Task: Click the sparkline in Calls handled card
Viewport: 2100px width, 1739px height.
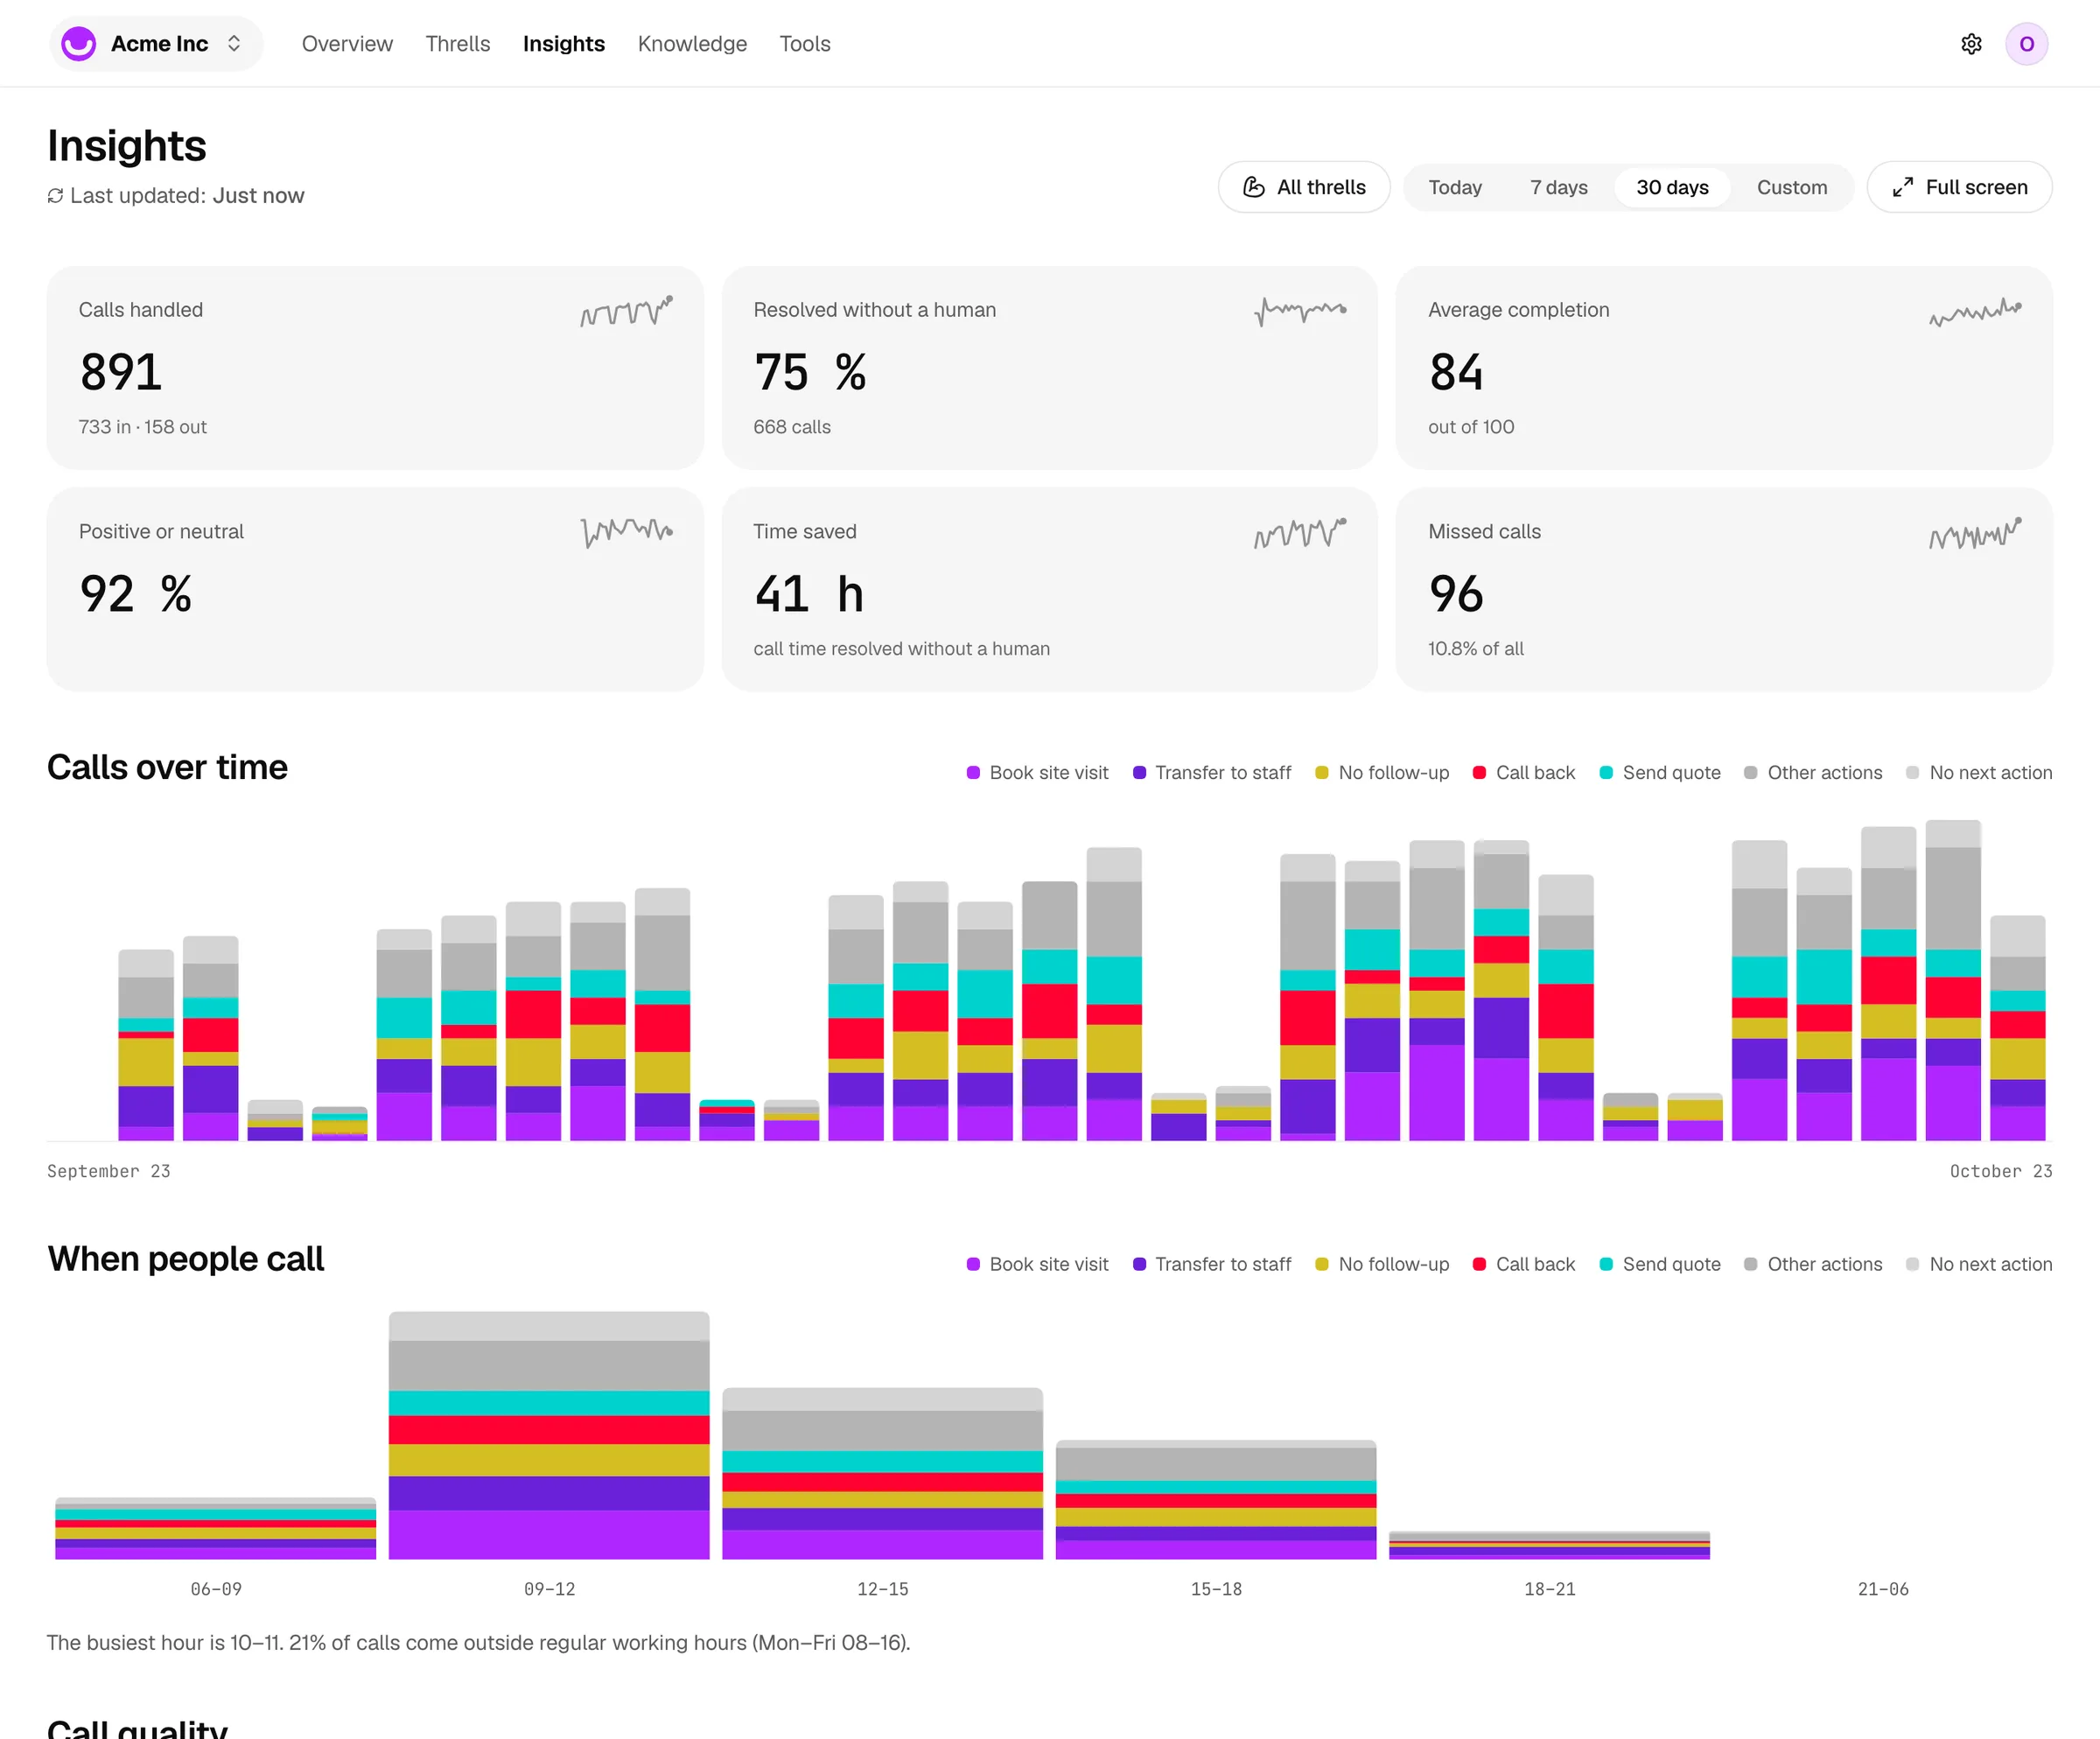Action: (626, 311)
